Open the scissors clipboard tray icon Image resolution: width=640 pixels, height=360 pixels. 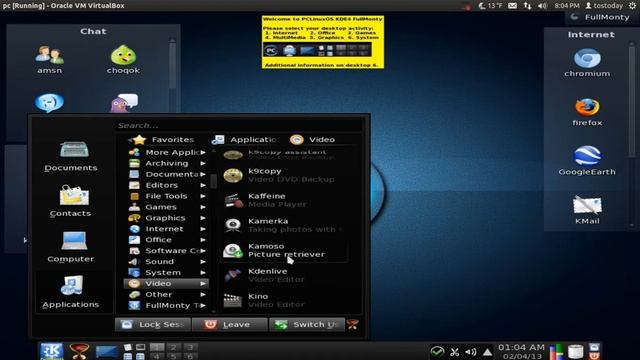(454, 352)
